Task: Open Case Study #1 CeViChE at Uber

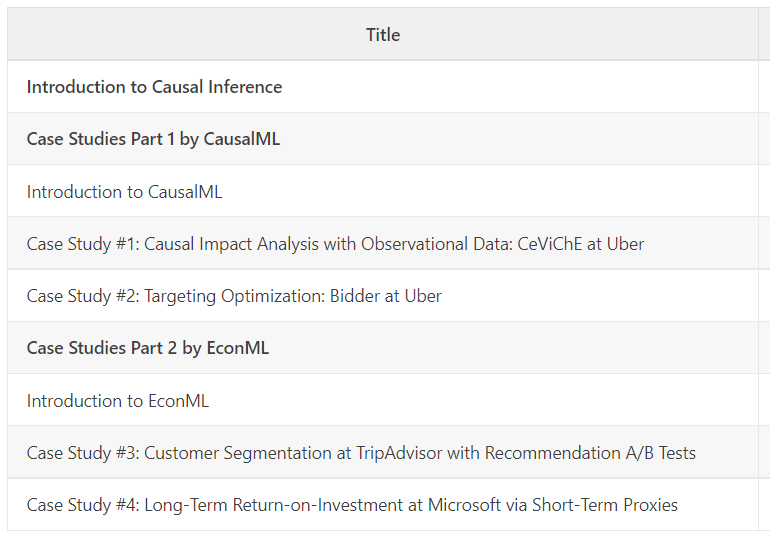Action: pyautogui.click(x=335, y=244)
